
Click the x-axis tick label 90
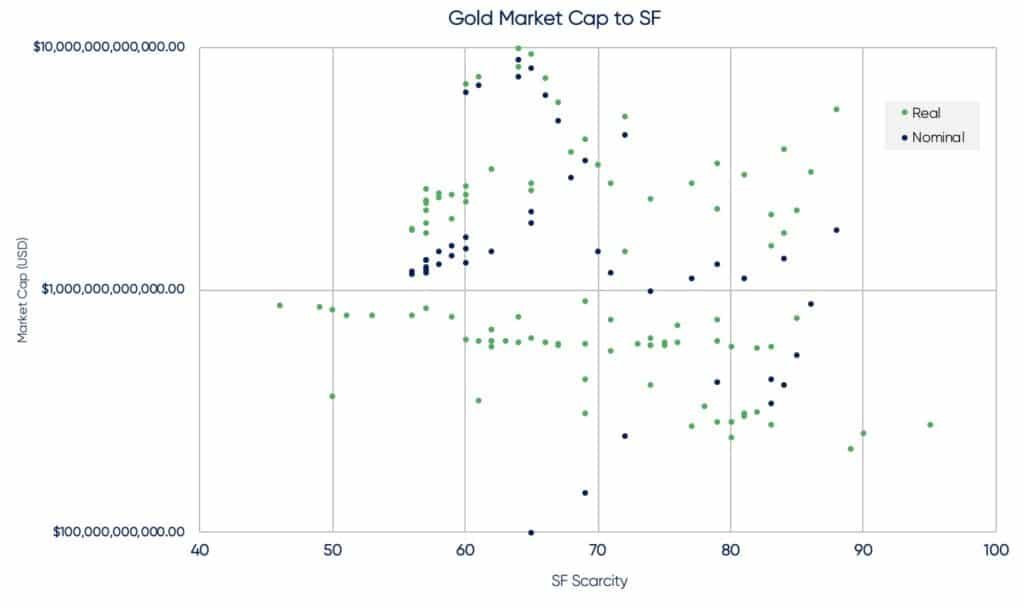[x=863, y=550]
